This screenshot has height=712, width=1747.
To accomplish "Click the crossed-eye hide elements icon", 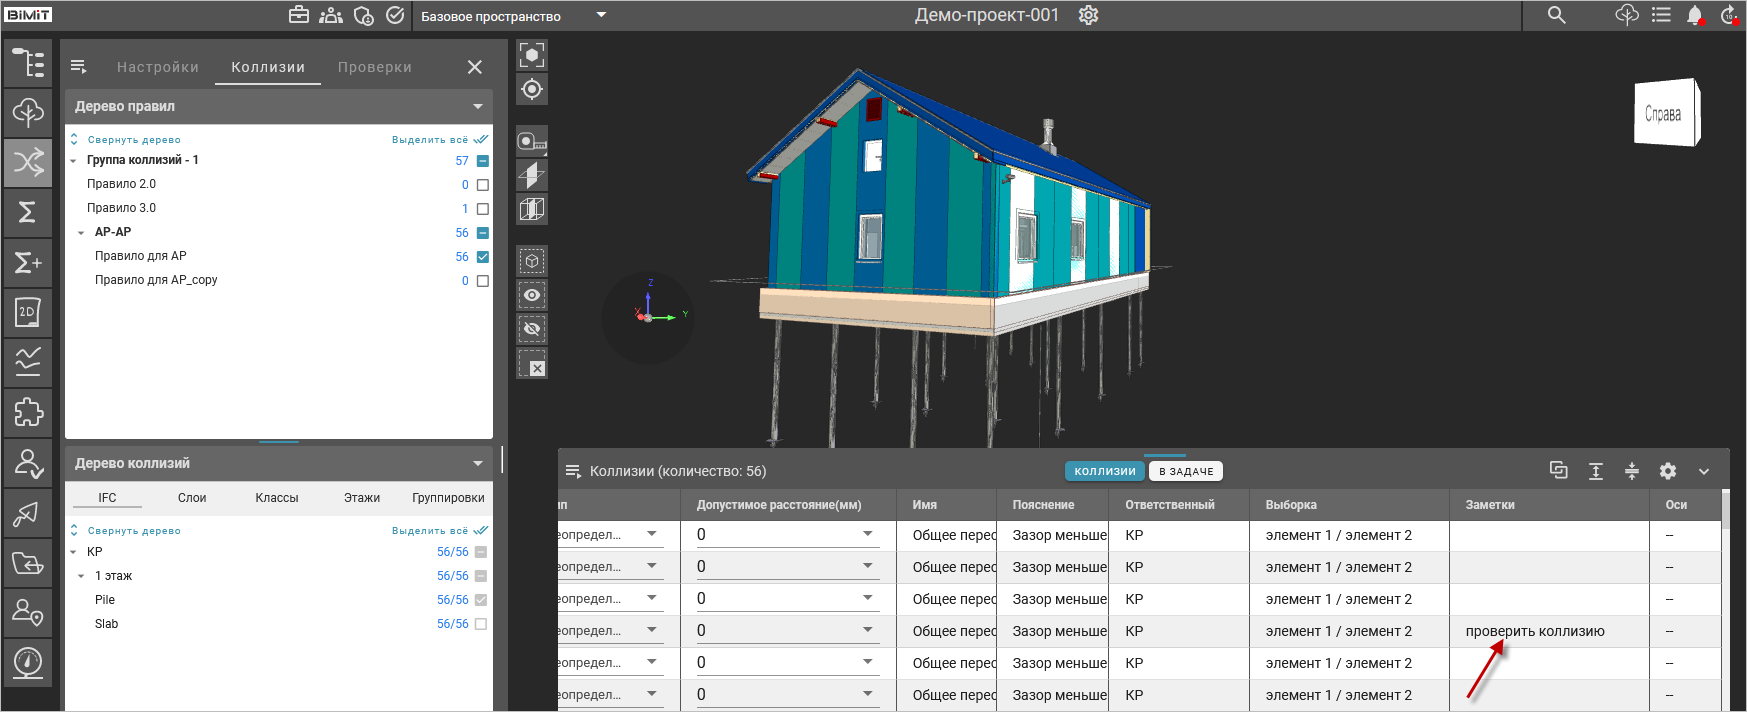I will pos(532,329).
